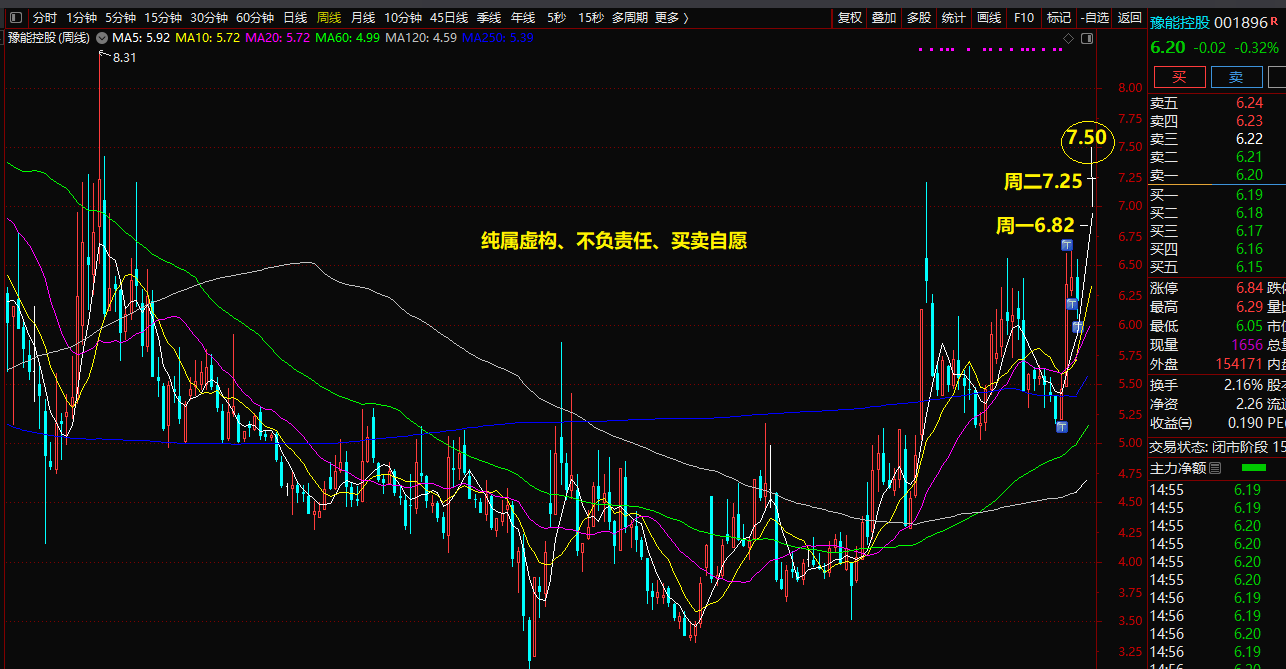Click the 现量 value 1656
Screen dimensions: 1286x669
click(x=1246, y=345)
